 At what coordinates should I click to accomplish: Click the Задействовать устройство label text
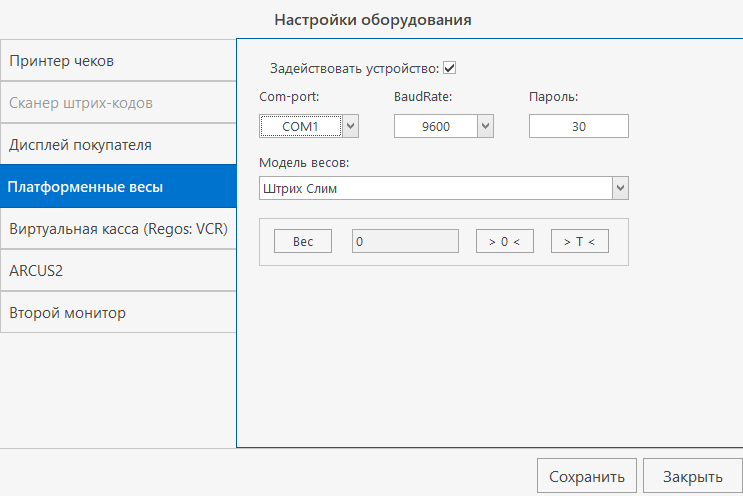[x=354, y=69]
